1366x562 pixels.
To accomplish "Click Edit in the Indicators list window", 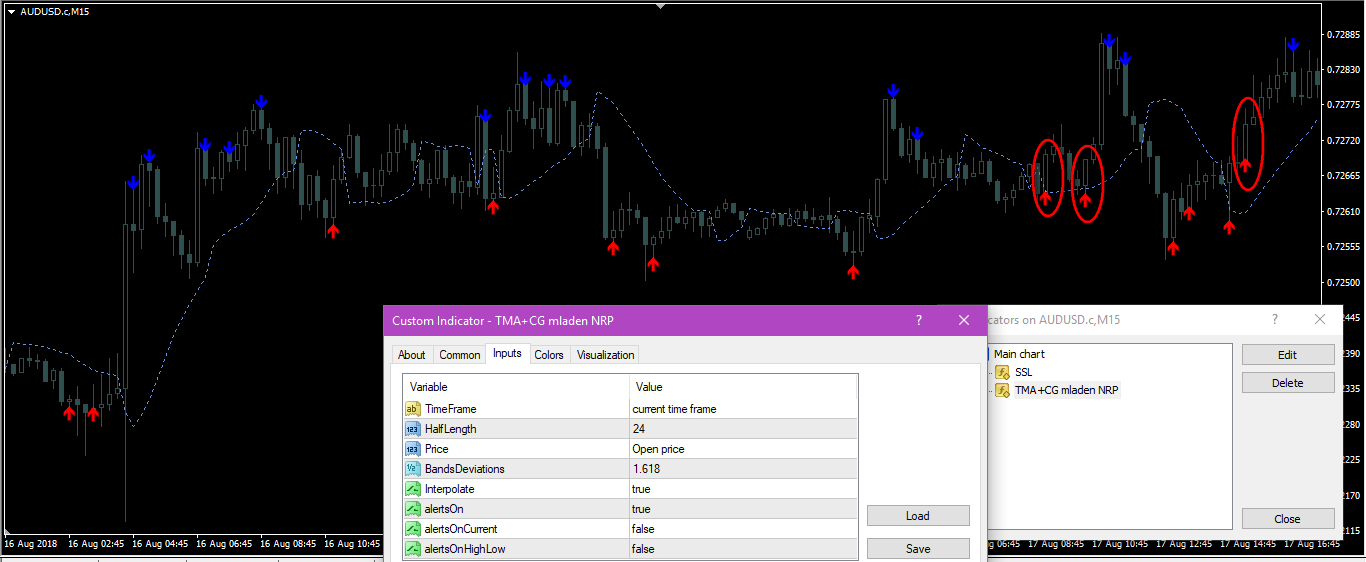I will (x=1288, y=355).
